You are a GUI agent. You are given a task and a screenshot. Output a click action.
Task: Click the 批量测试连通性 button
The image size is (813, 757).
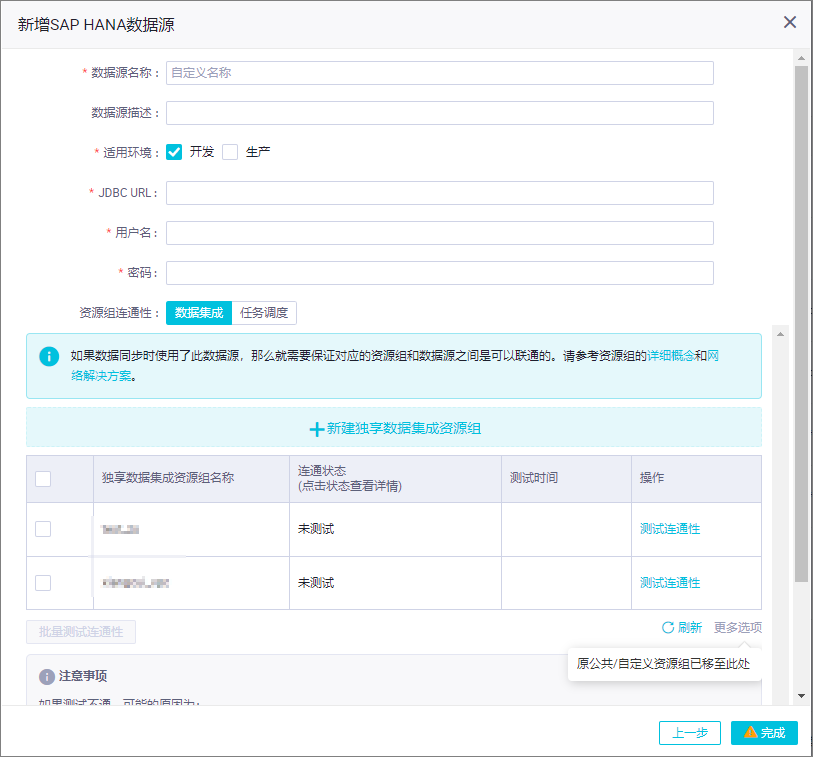pos(81,632)
